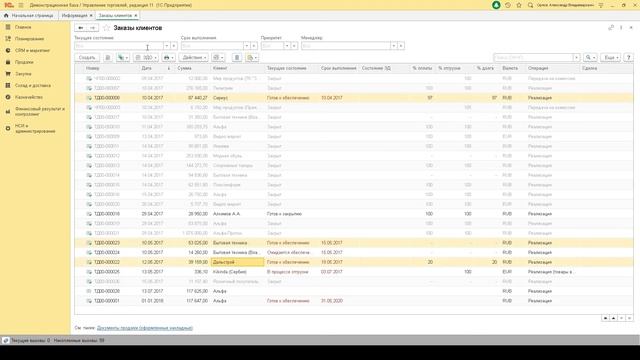Go back with the left arrow button

[x=81, y=28]
